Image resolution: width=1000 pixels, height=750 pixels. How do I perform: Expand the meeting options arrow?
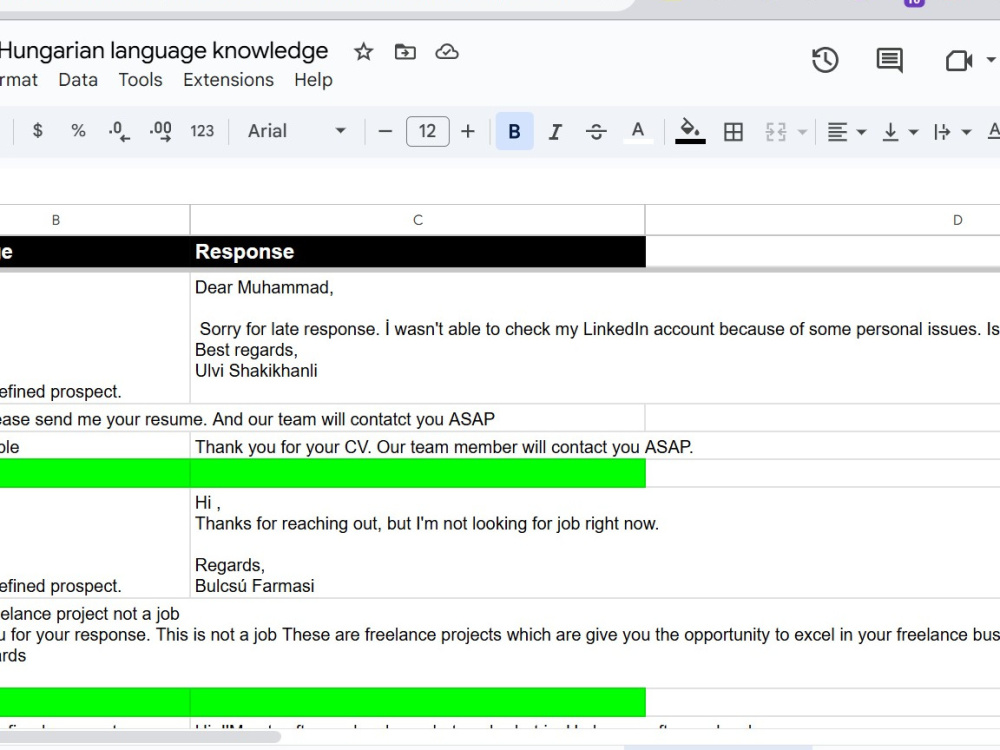coord(990,60)
